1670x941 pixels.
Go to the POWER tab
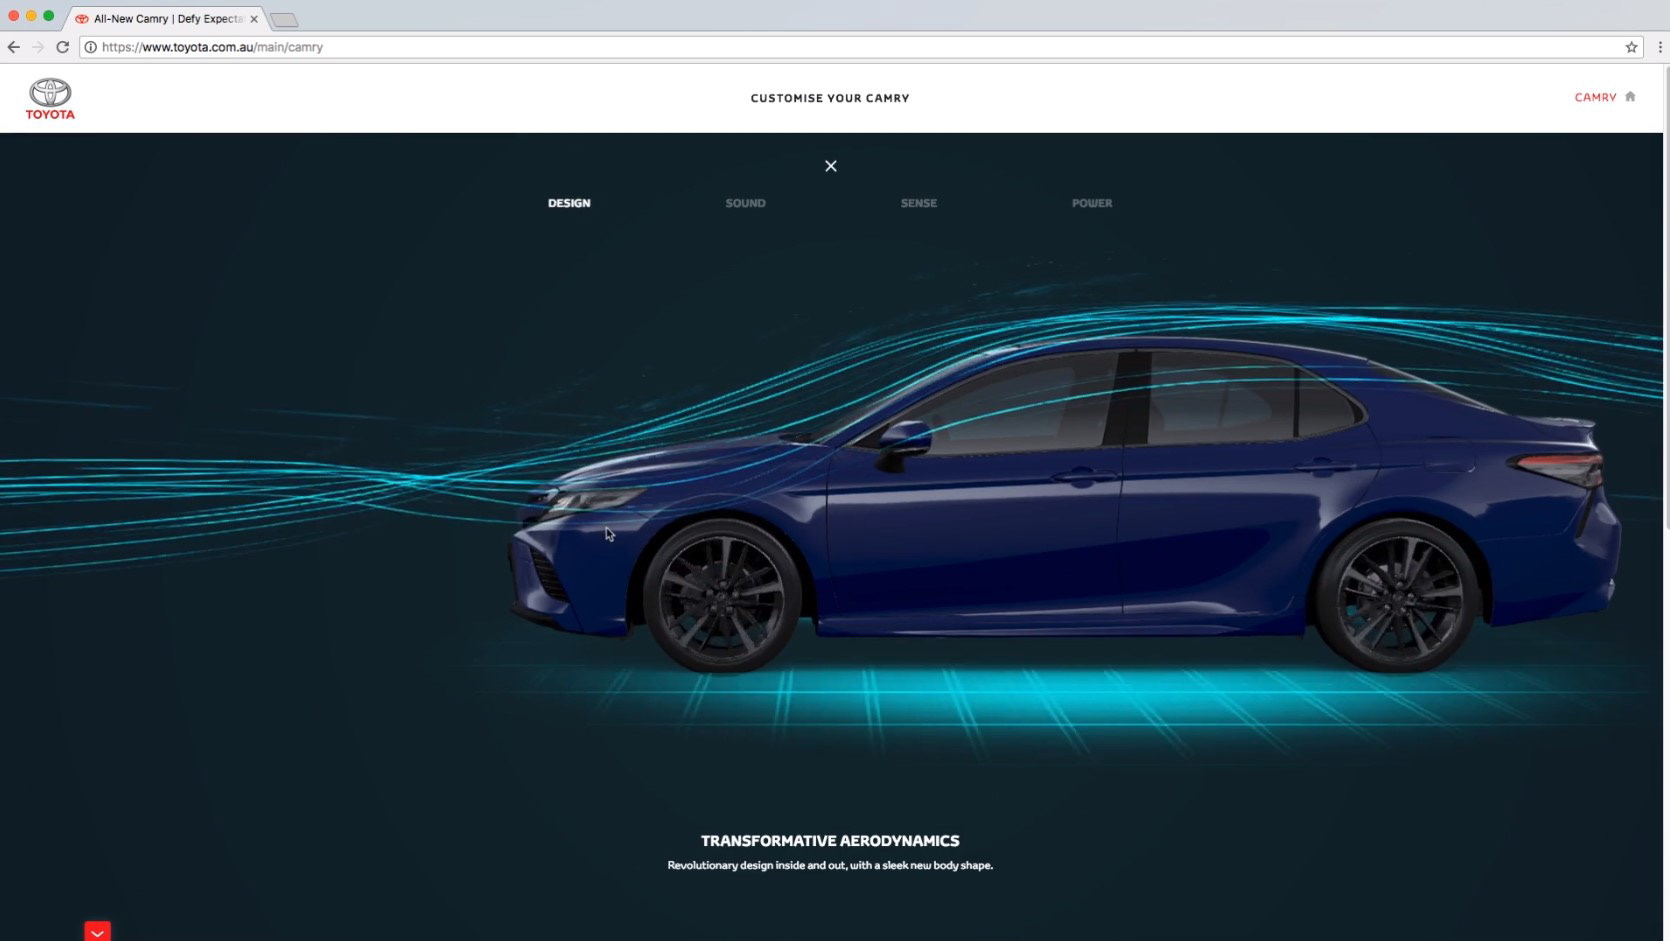click(1092, 203)
